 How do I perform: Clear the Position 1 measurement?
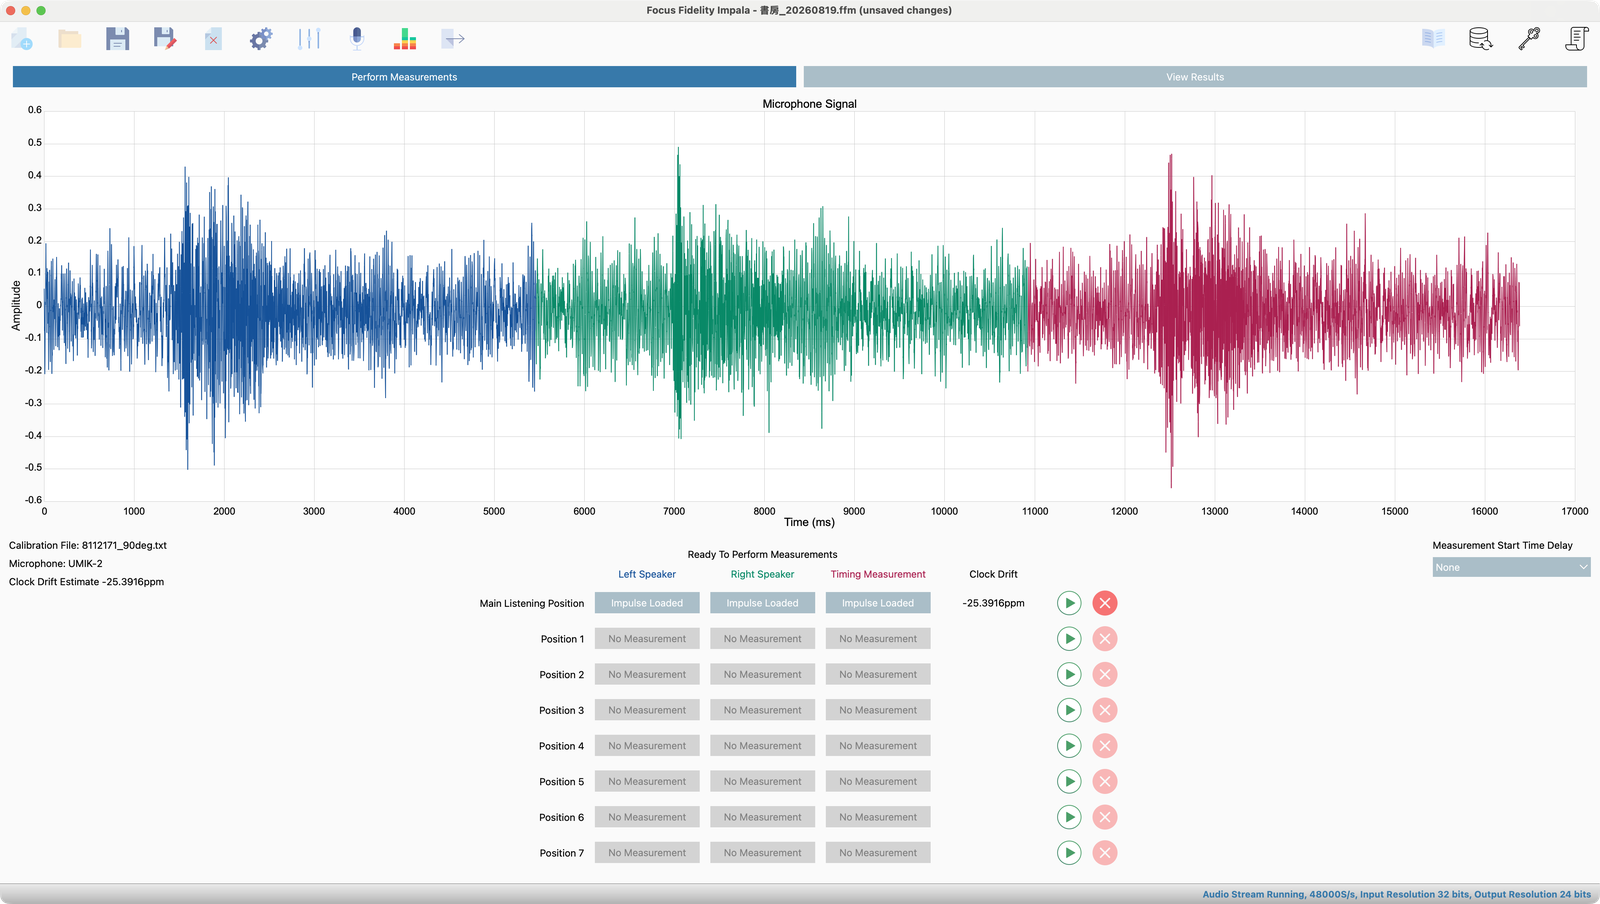point(1105,639)
